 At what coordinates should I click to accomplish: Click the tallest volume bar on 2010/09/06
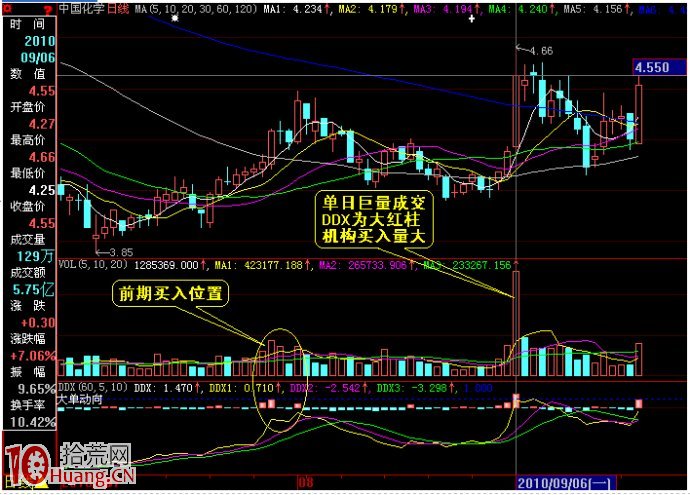(x=516, y=323)
